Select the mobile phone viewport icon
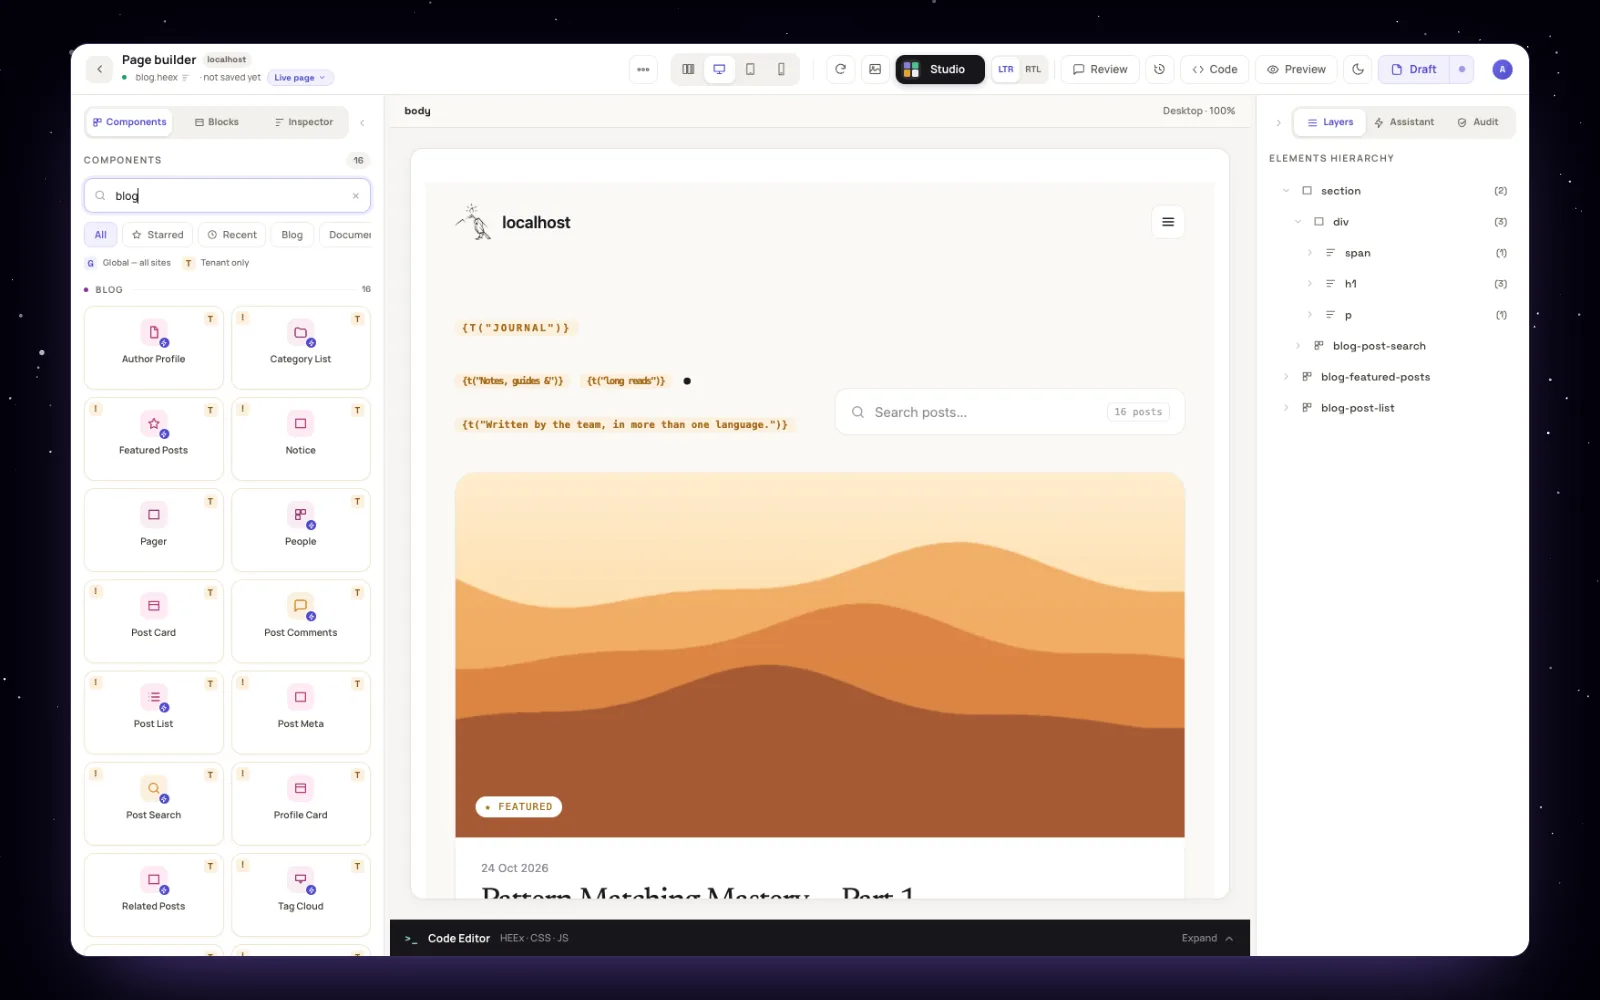 click(781, 69)
